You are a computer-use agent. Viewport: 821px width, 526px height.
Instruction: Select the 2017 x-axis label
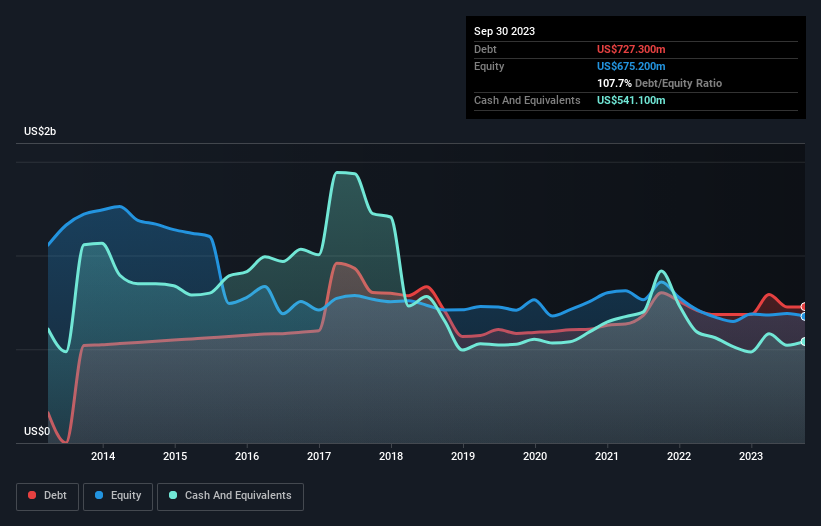click(319, 456)
